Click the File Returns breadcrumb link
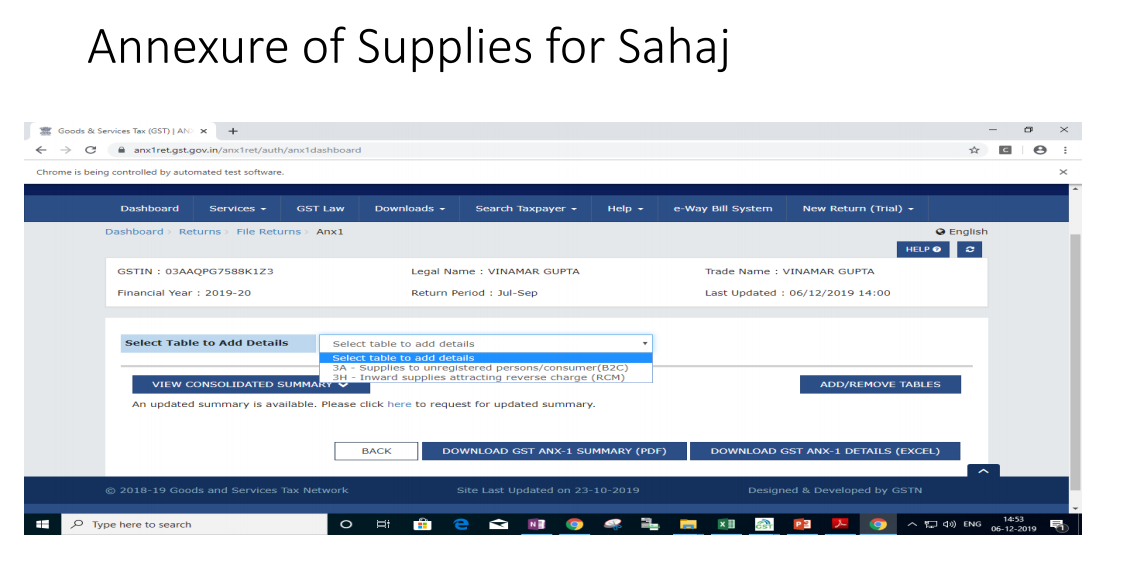Viewport: 1132px width, 587px height. pyautogui.click(x=269, y=232)
